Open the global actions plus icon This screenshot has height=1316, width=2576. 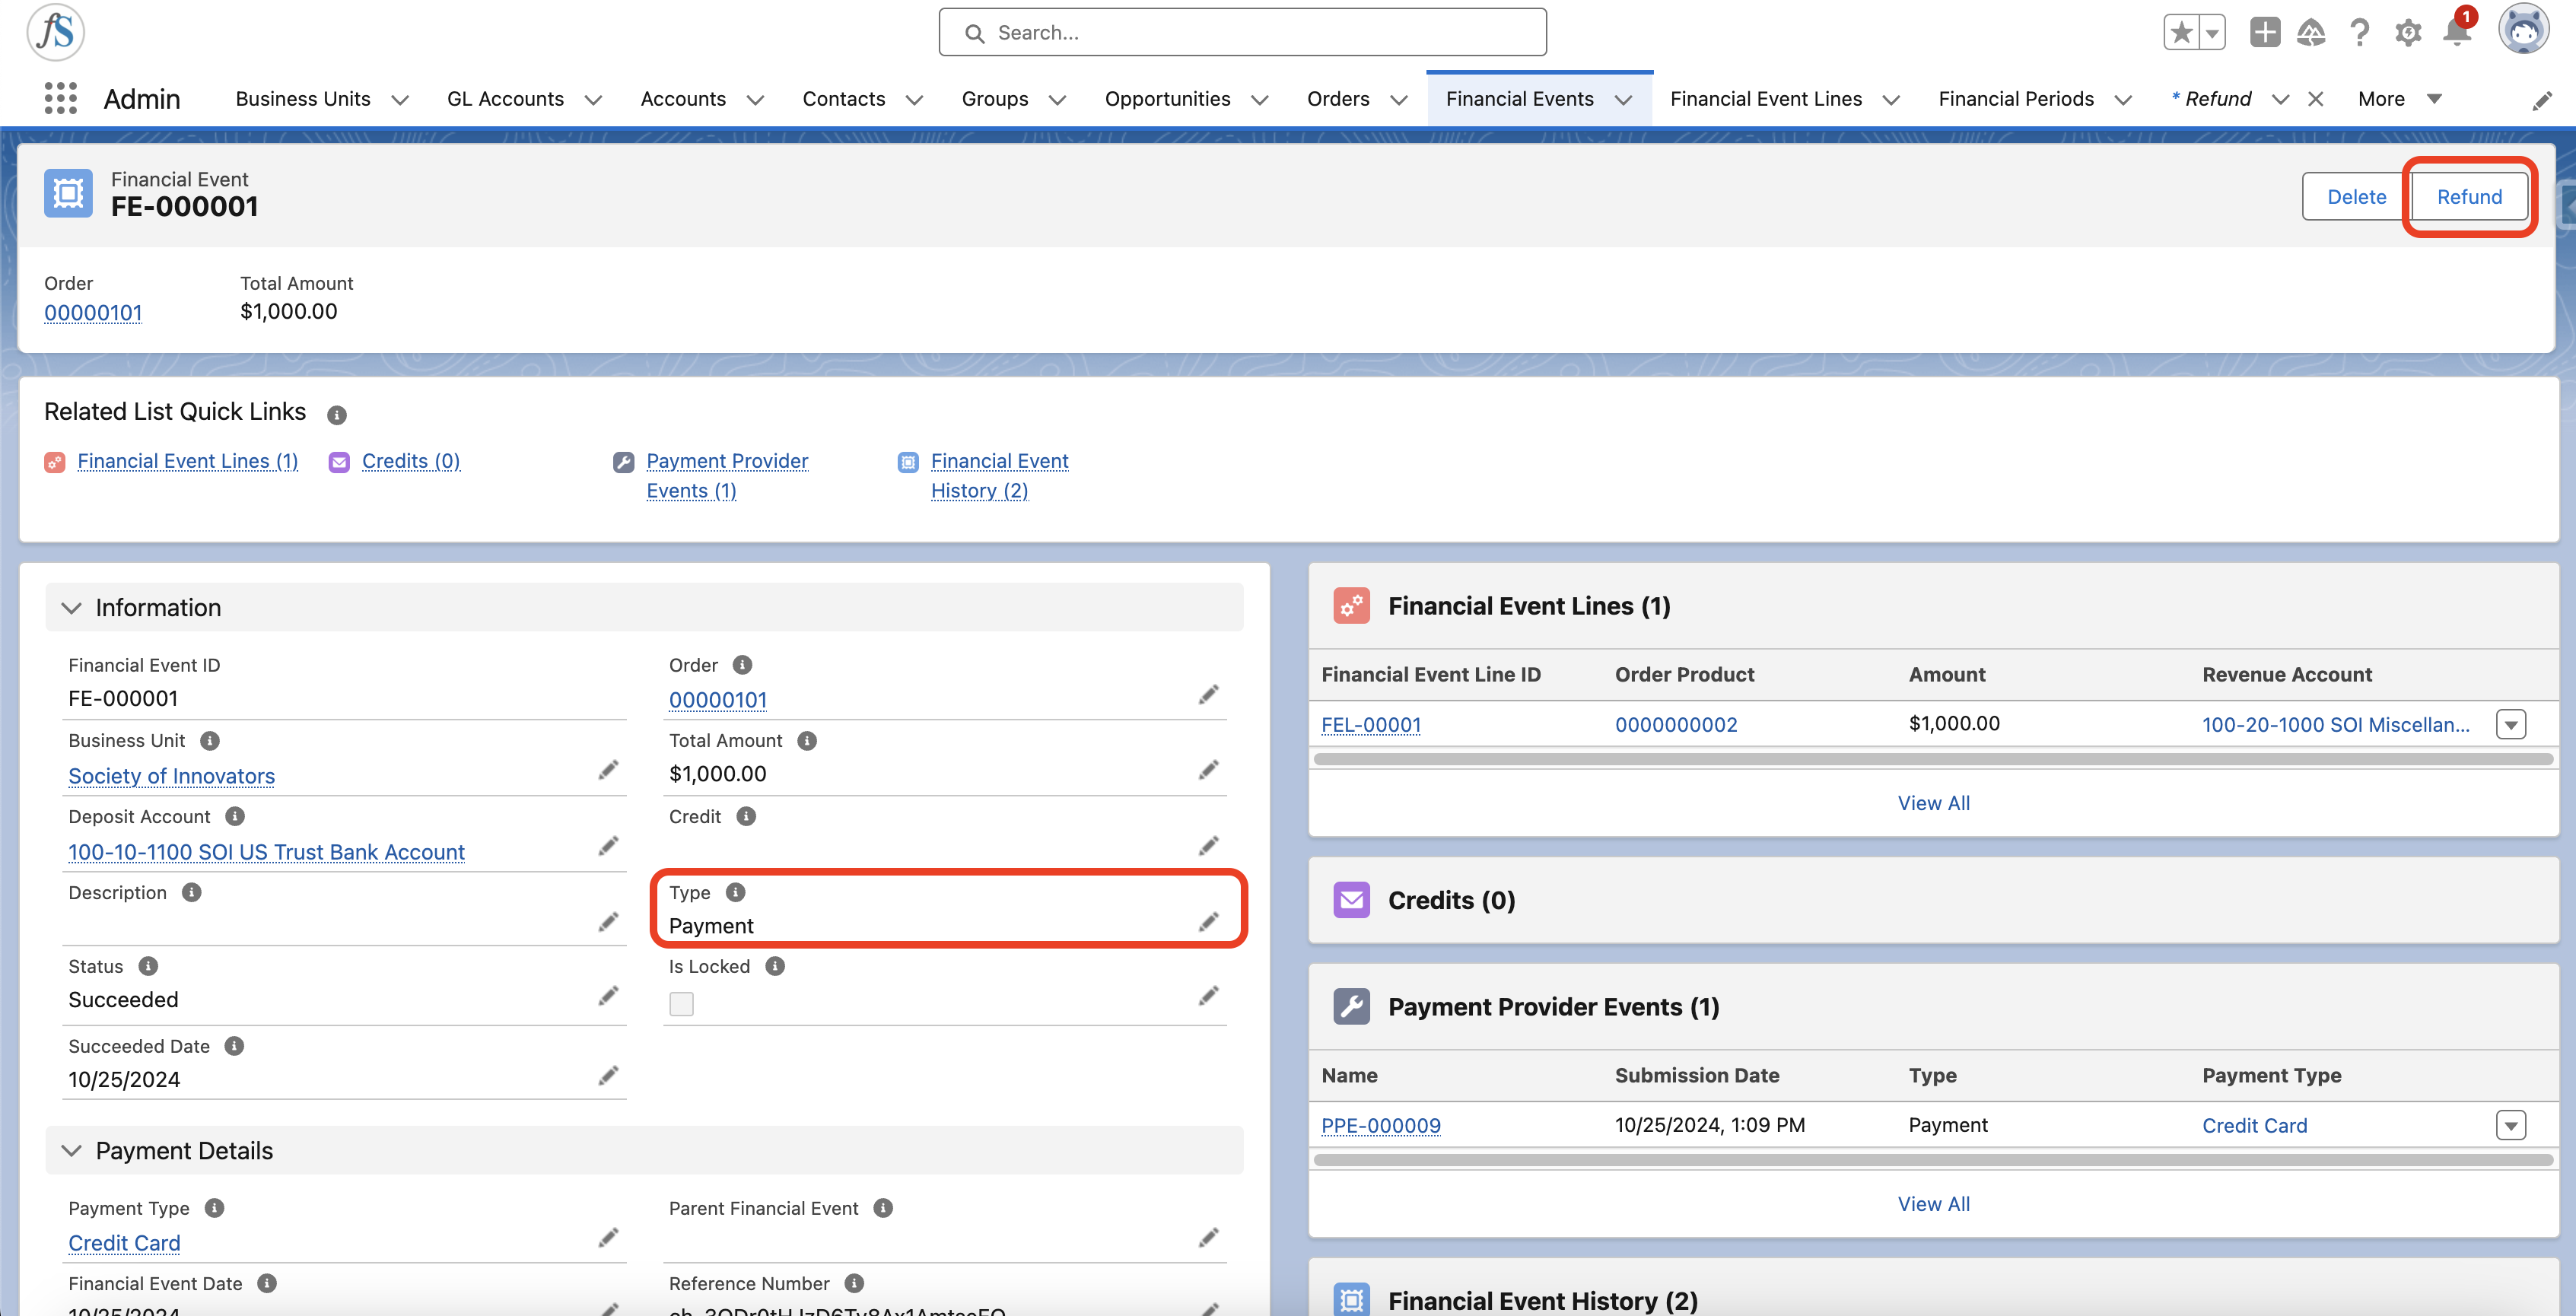click(2264, 33)
